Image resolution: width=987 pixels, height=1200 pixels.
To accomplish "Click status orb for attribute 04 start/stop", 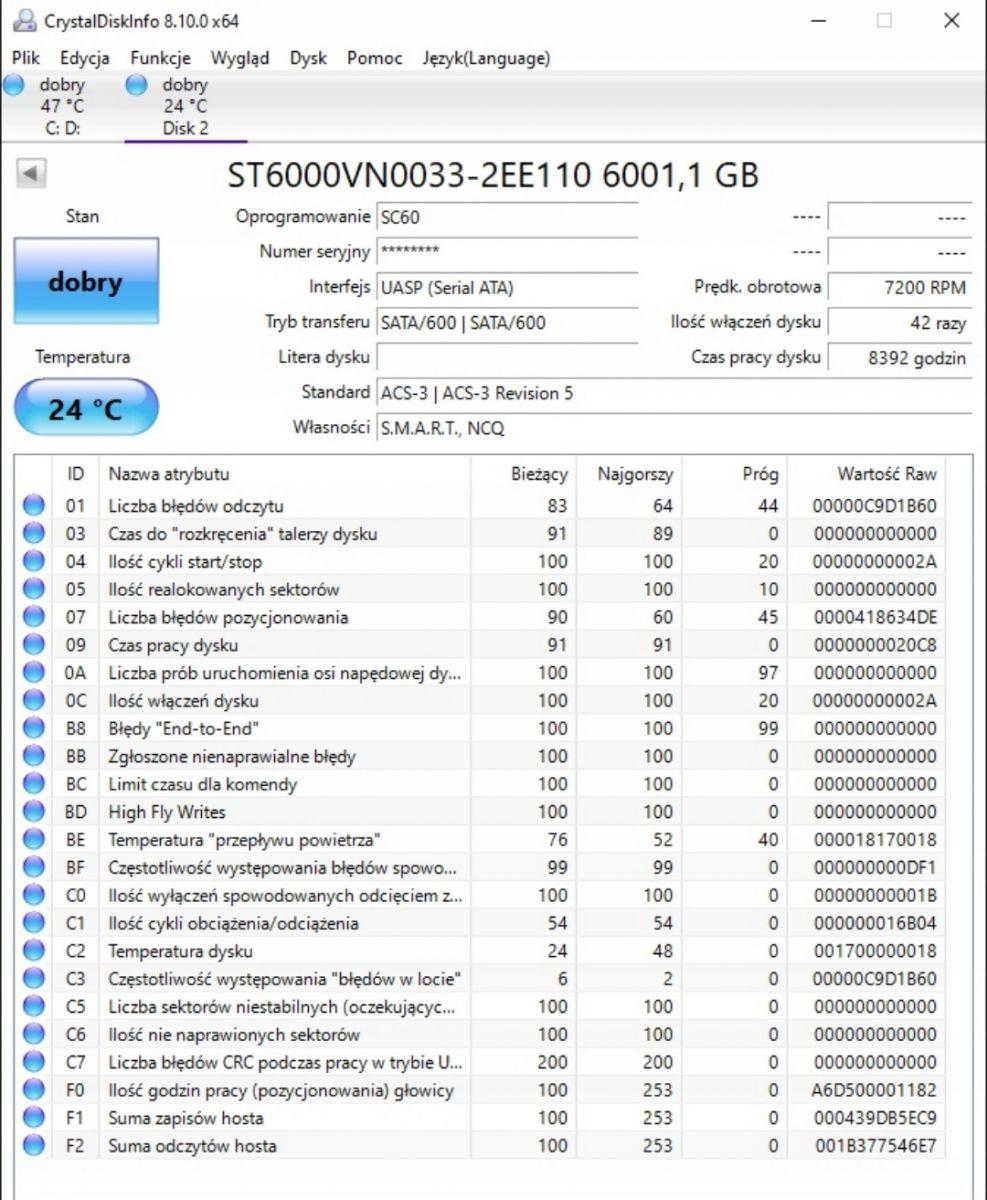I will pos(34,562).
